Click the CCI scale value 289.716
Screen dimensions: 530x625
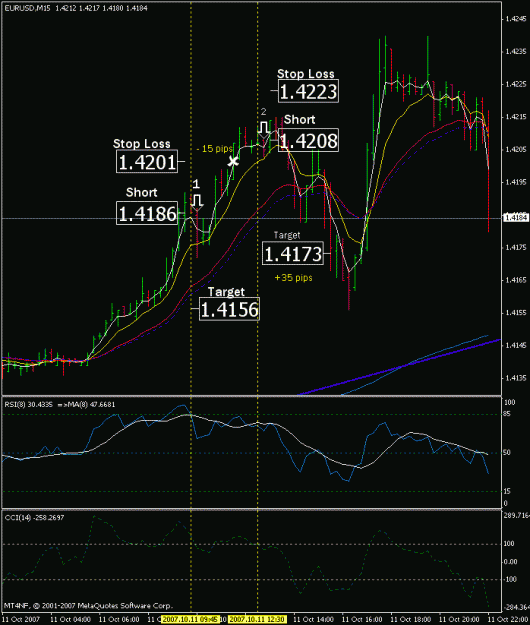click(x=517, y=516)
